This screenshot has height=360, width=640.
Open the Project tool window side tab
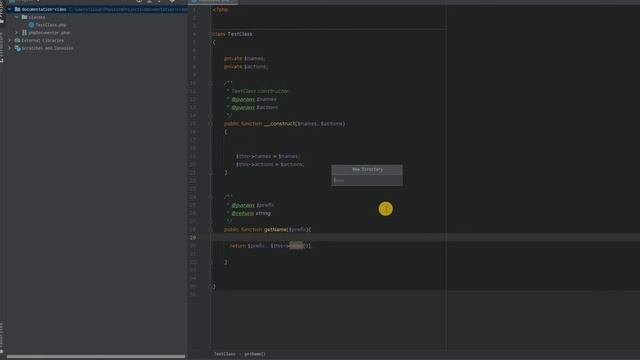click(x=2, y=12)
